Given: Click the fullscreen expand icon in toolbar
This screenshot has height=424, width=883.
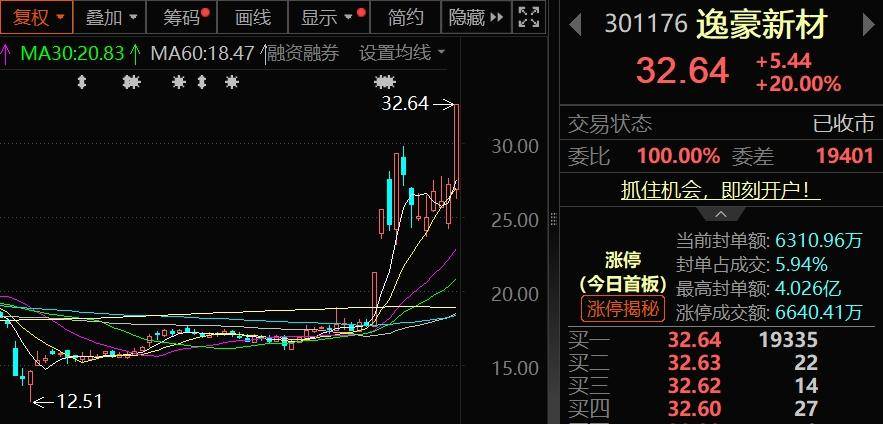Looking at the screenshot, I should pyautogui.click(x=528, y=17).
